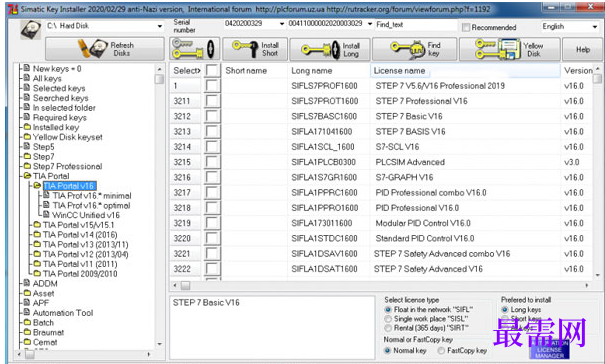Select TIA Prof v16.* optimal item
The width and height of the screenshot is (605, 364).
pos(91,205)
